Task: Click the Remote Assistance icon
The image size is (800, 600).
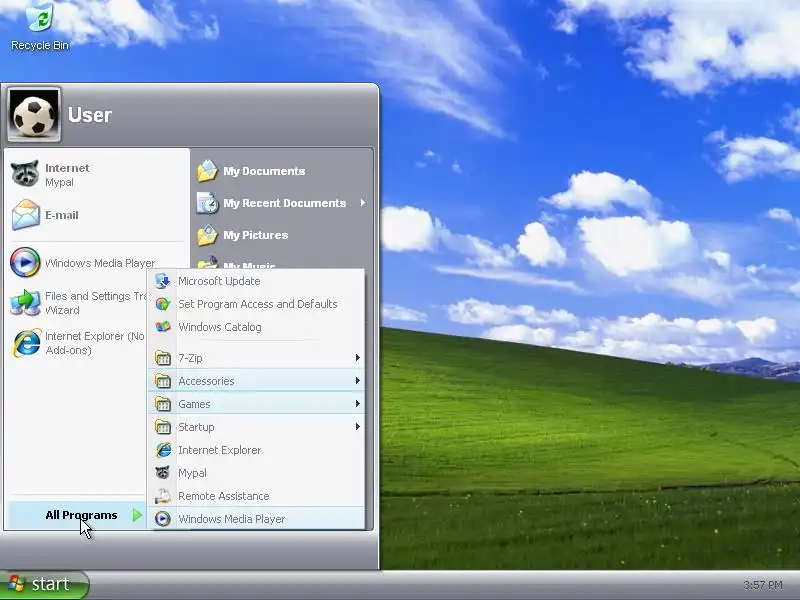Action: click(163, 496)
